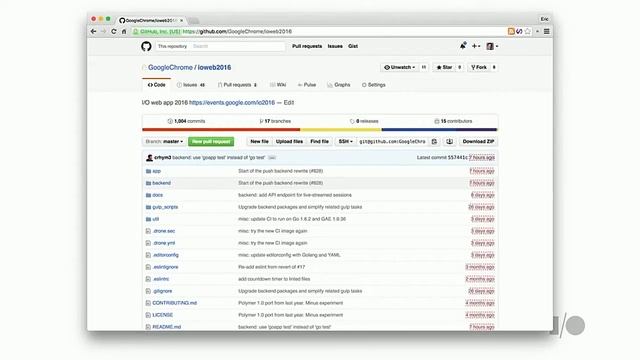View the 1,004 commits
This screenshot has width=640, height=360.
[x=186, y=121]
